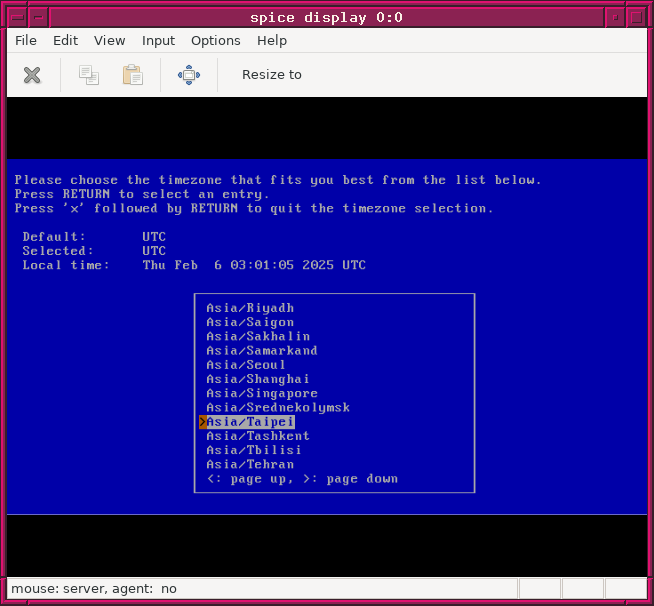This screenshot has height=606, width=654.
Task: Open the File menu
Action: pos(26,41)
